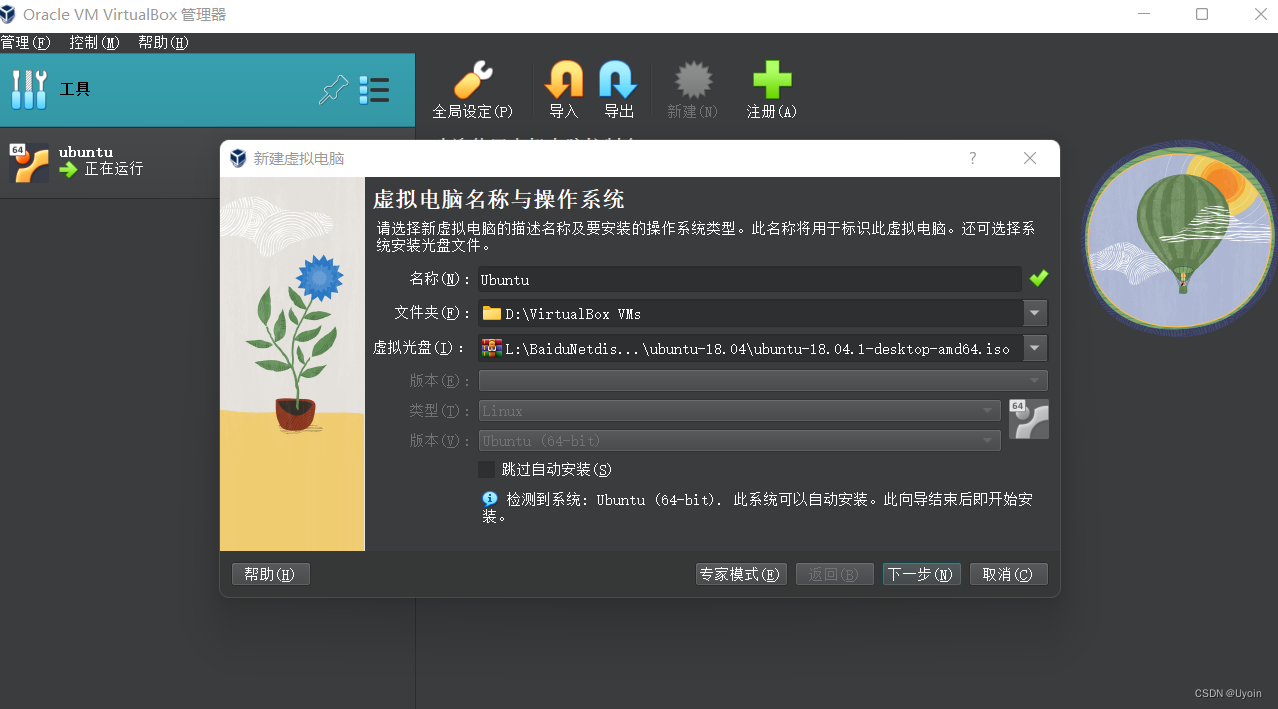This screenshot has width=1278, height=709.
Task: Click the heading 虚拟电脑名称与操作系统
Action: (x=499, y=198)
